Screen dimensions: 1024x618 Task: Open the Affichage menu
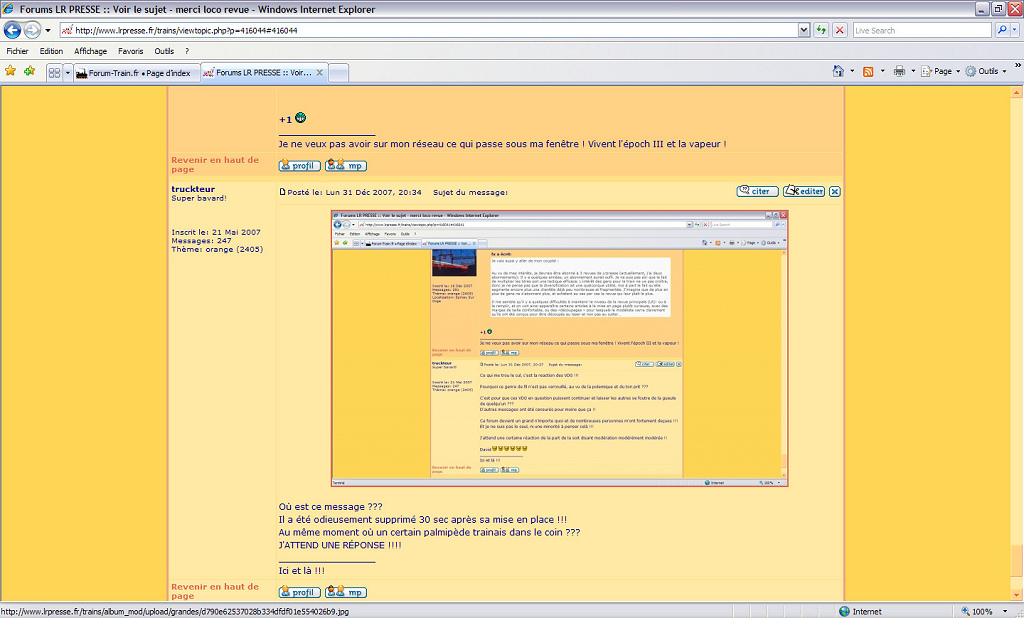tap(91, 51)
